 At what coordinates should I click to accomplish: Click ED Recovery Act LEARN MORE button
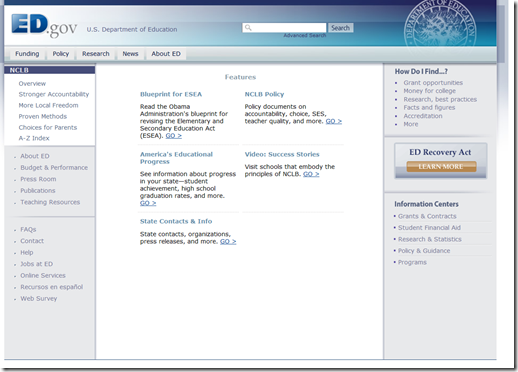pos(441,166)
